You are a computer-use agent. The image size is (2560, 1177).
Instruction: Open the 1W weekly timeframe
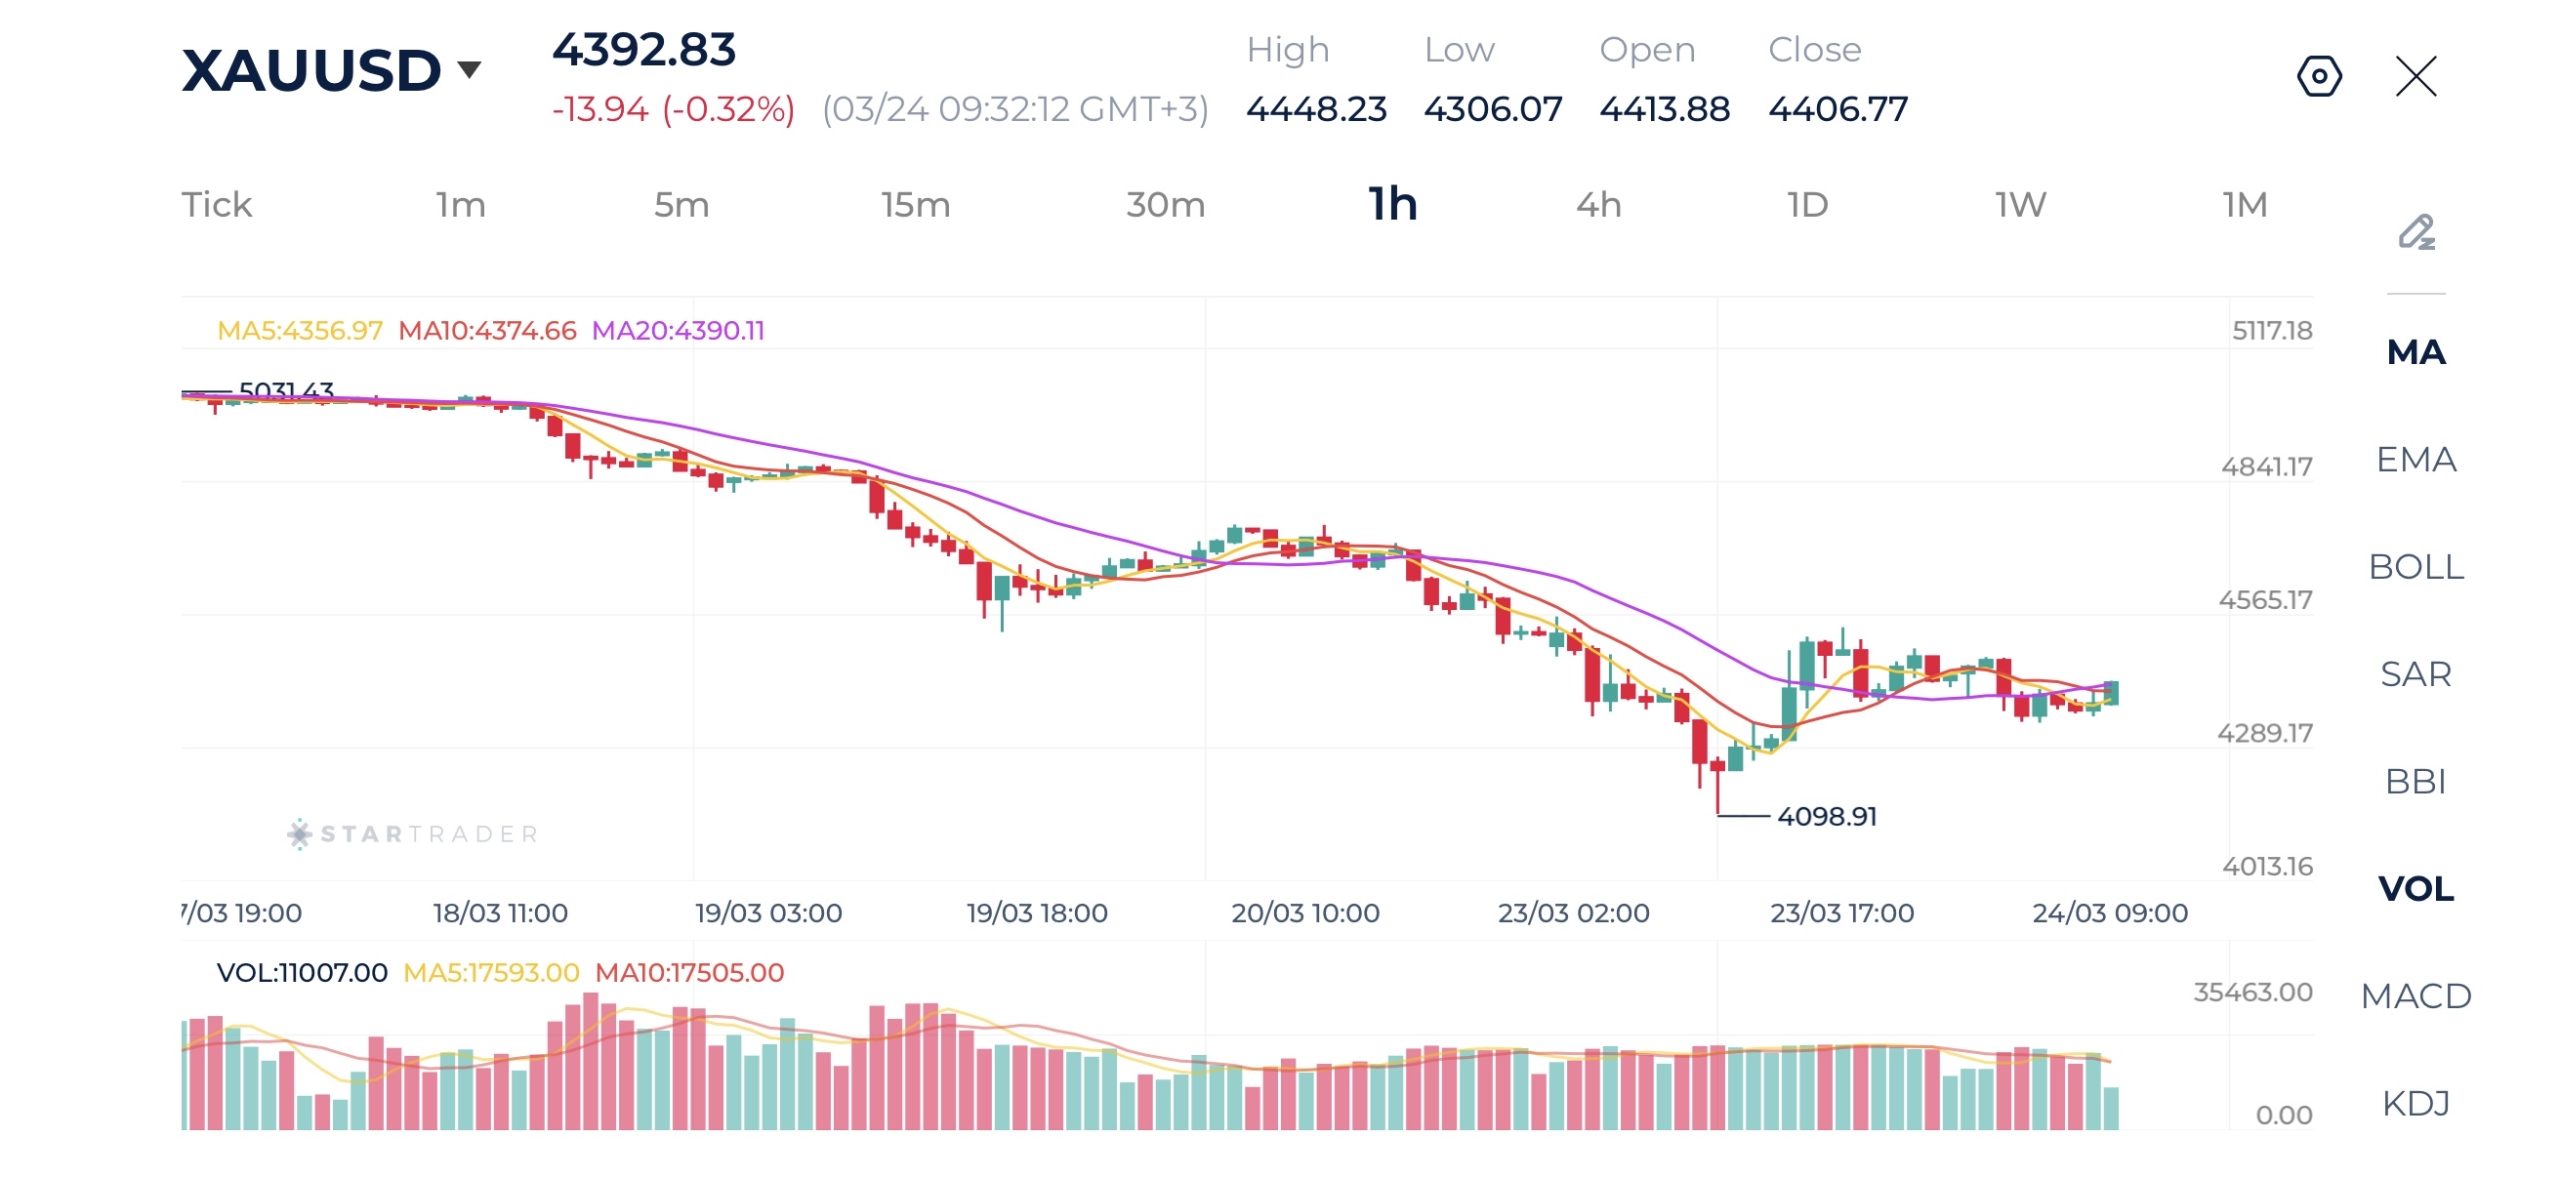coord(2020,205)
